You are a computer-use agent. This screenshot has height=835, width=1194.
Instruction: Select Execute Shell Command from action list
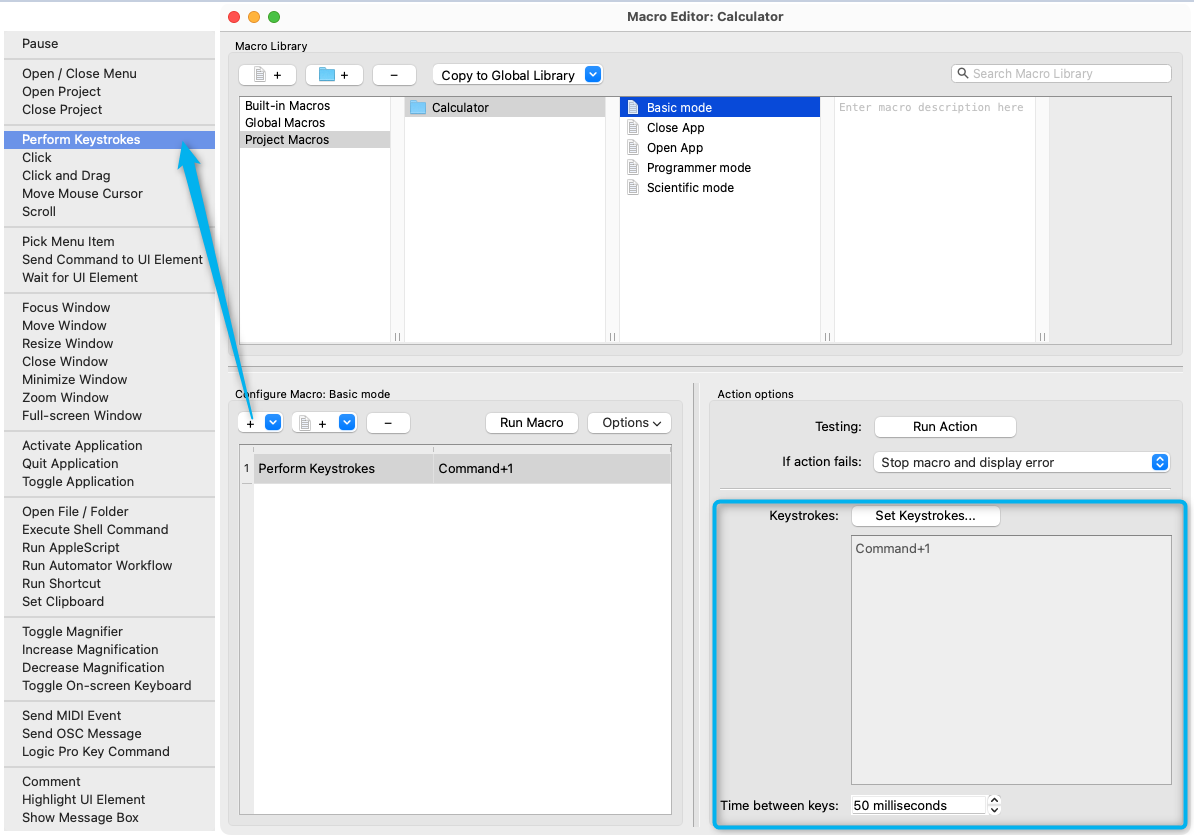(x=95, y=530)
